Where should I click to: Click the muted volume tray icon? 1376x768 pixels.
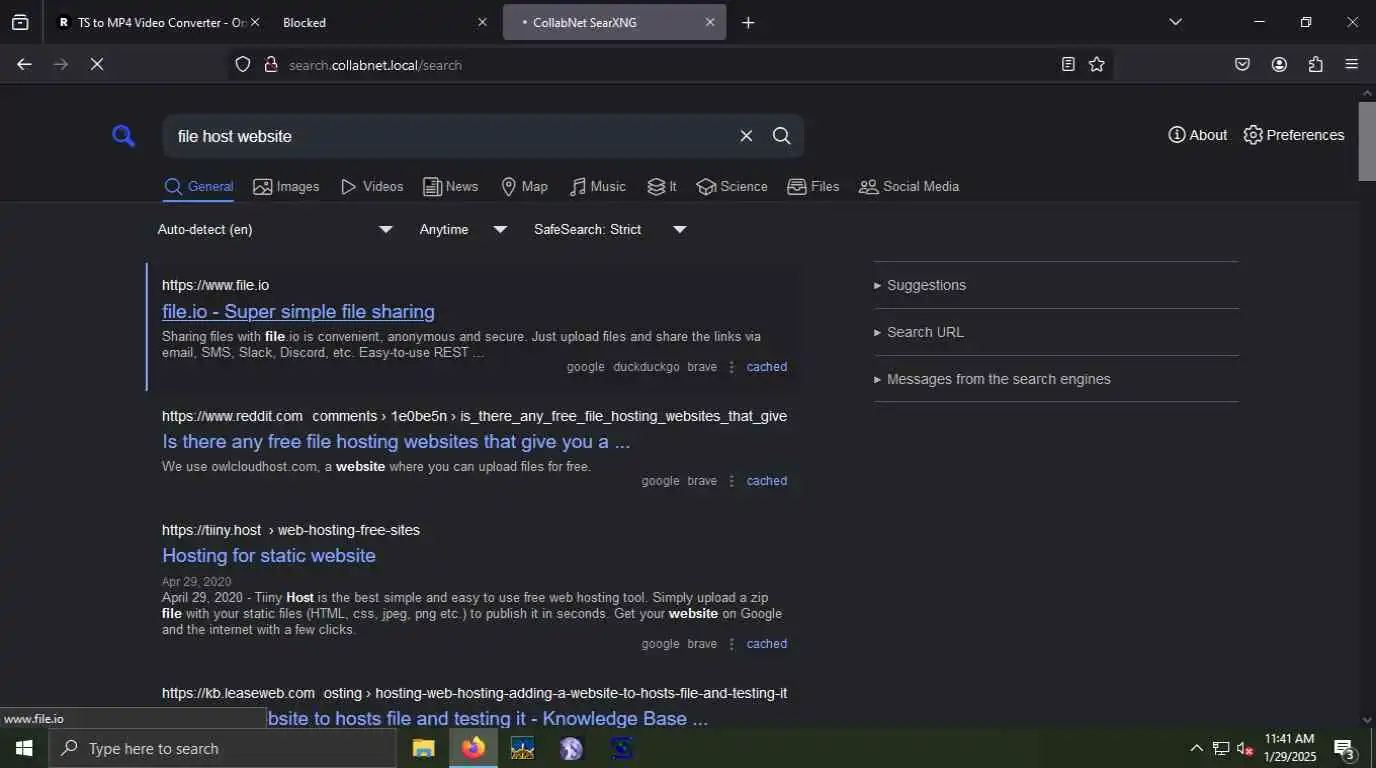pos(1246,749)
